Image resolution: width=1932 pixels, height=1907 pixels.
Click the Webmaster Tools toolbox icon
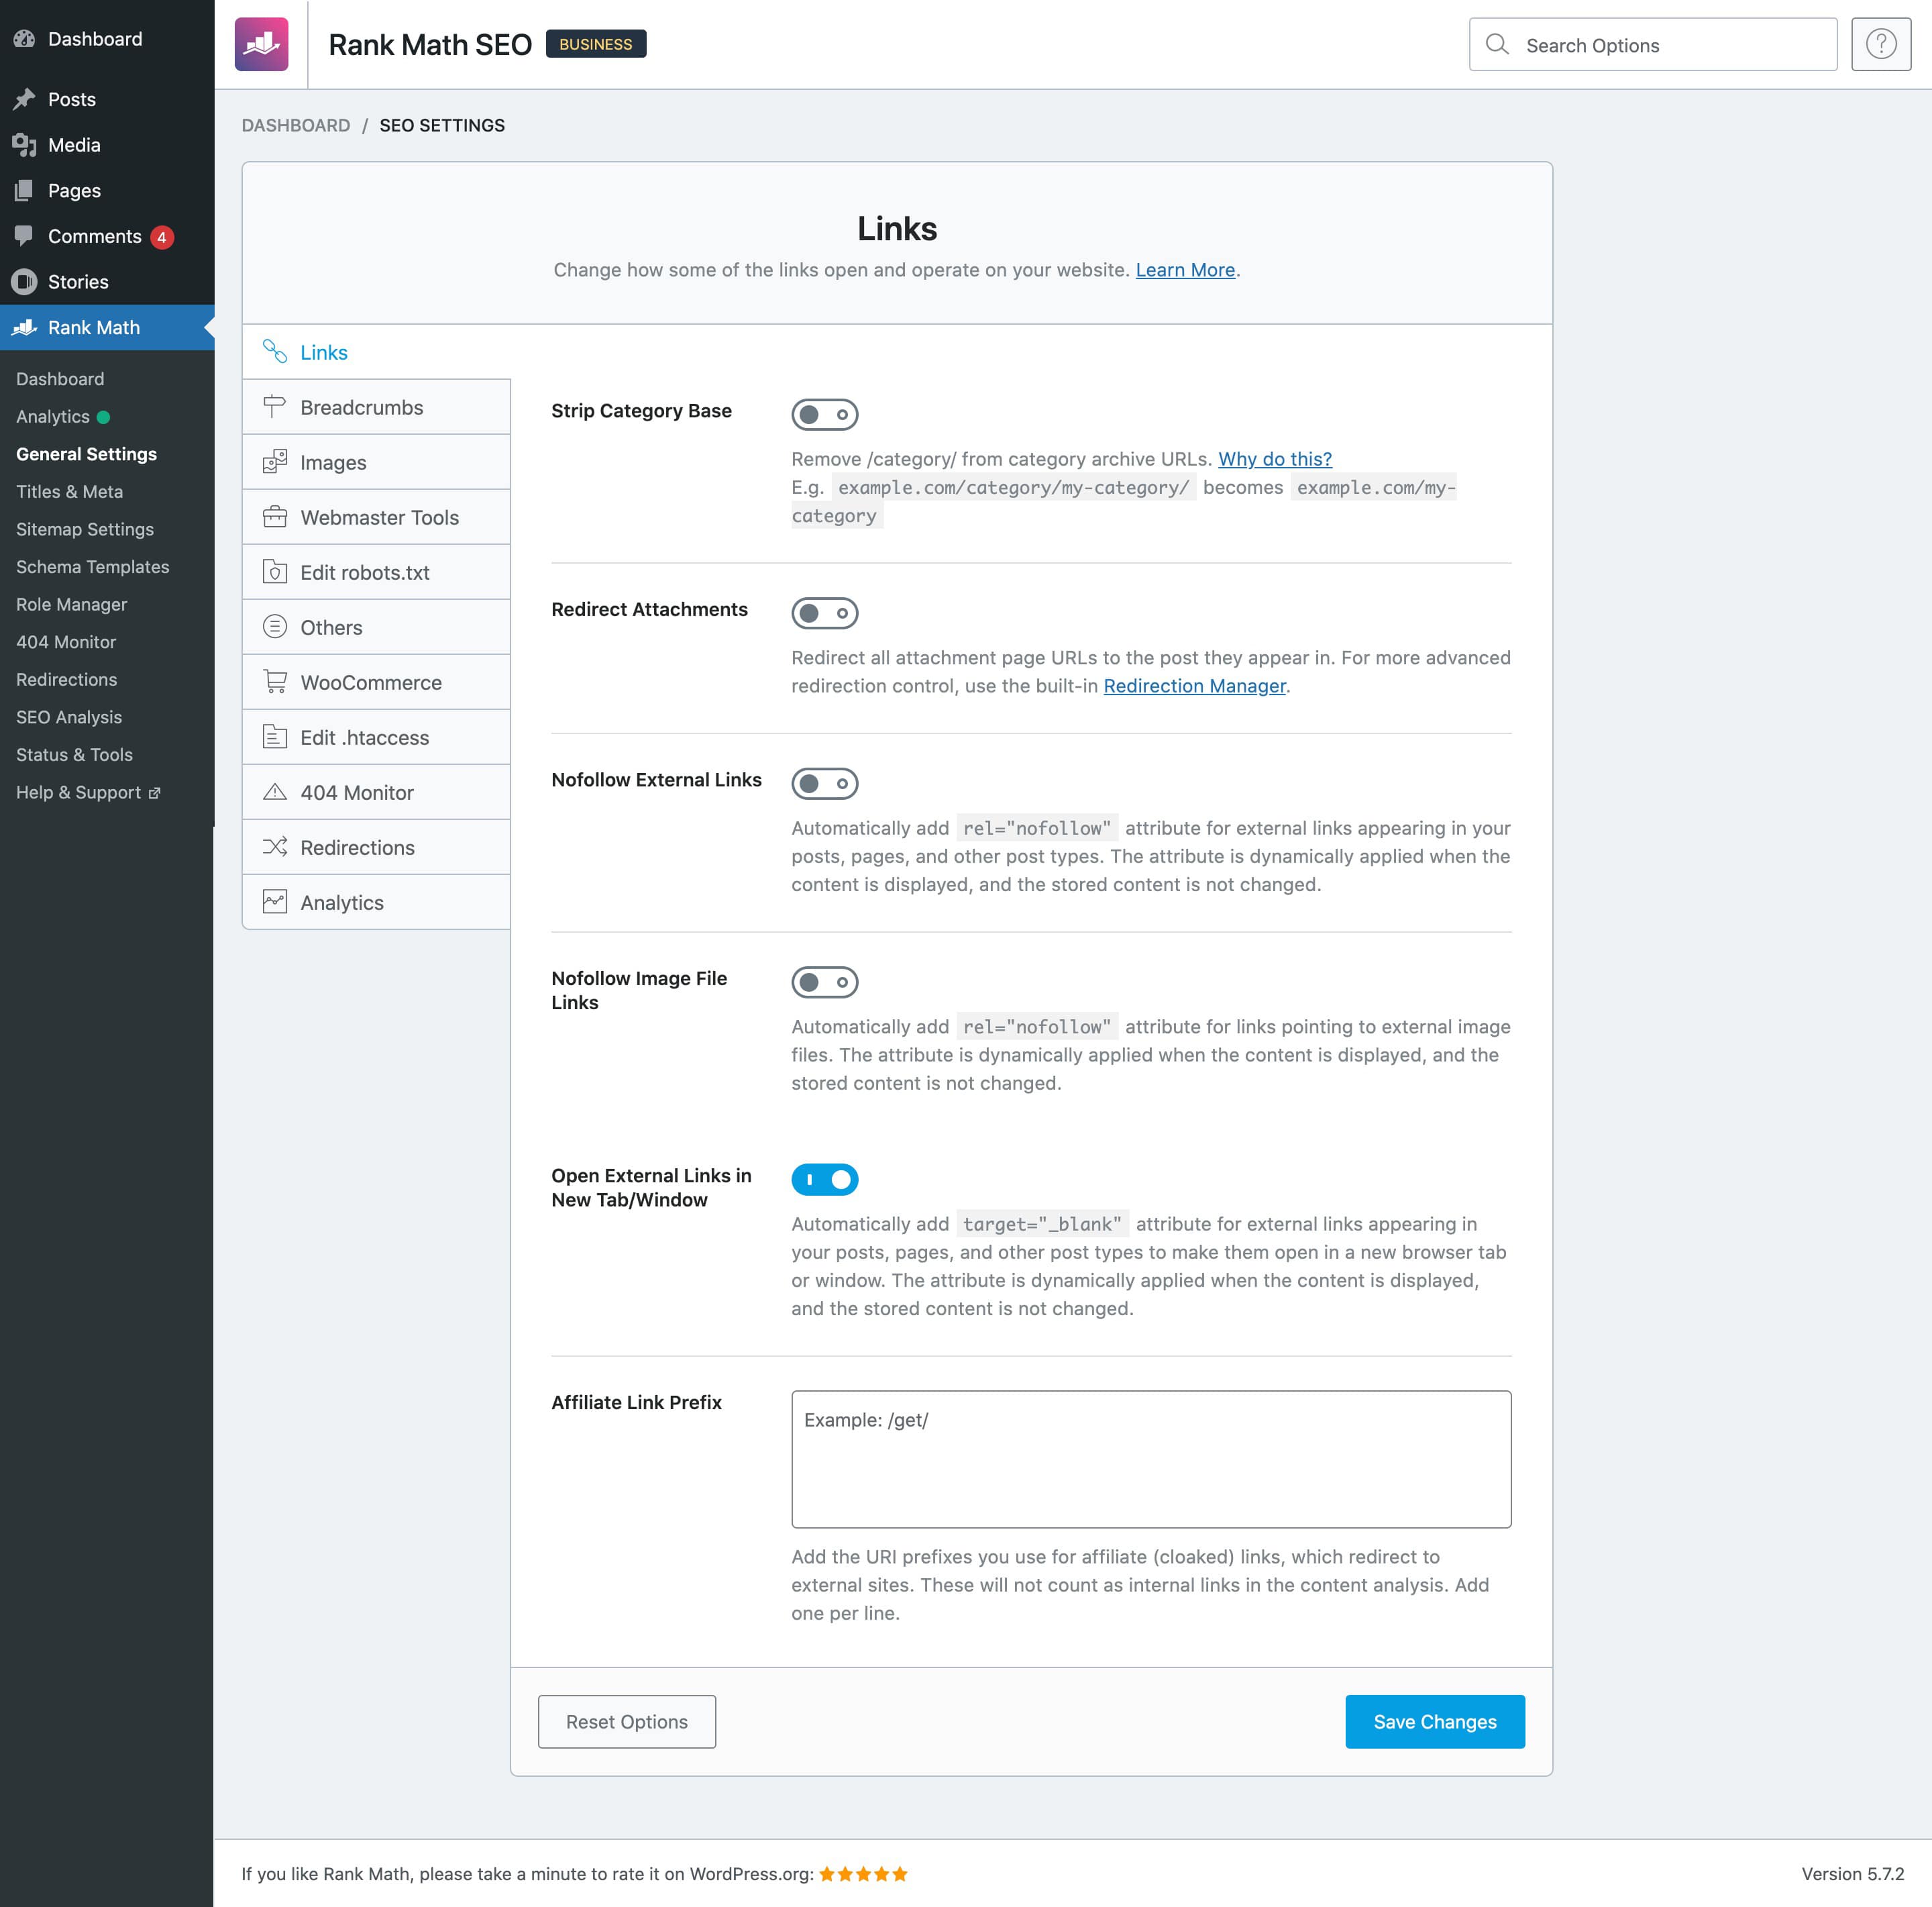pyautogui.click(x=274, y=516)
